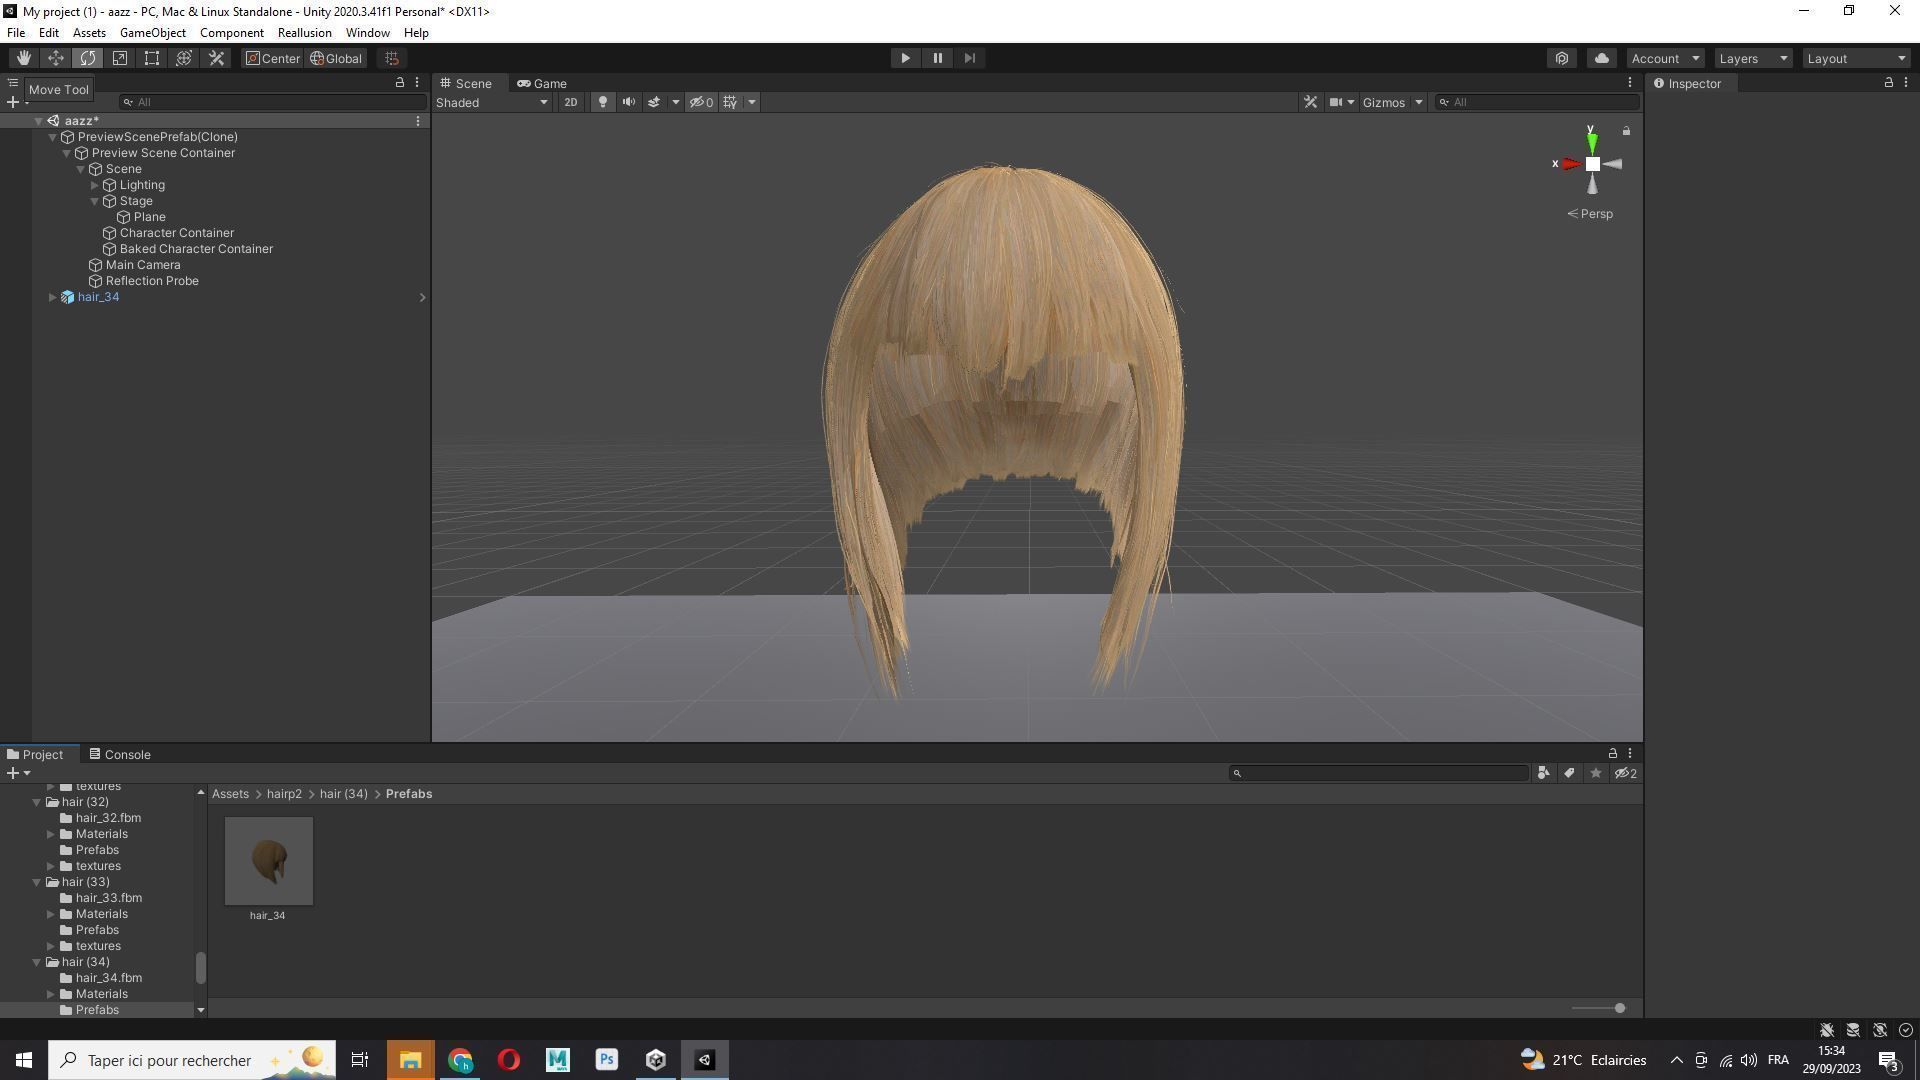
Task: Open the Gizmos dropdown arrow
Action: [x=1418, y=102]
